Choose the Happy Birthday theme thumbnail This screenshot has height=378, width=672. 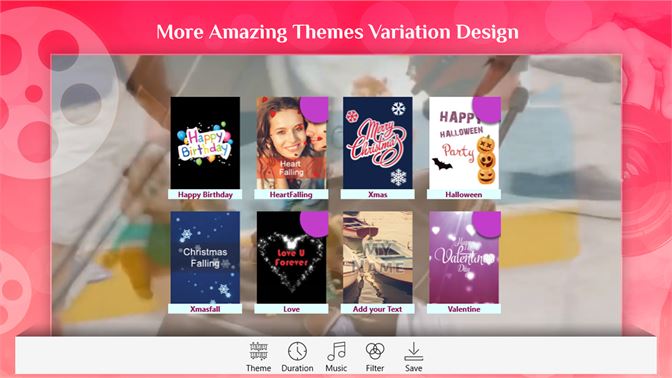point(205,143)
